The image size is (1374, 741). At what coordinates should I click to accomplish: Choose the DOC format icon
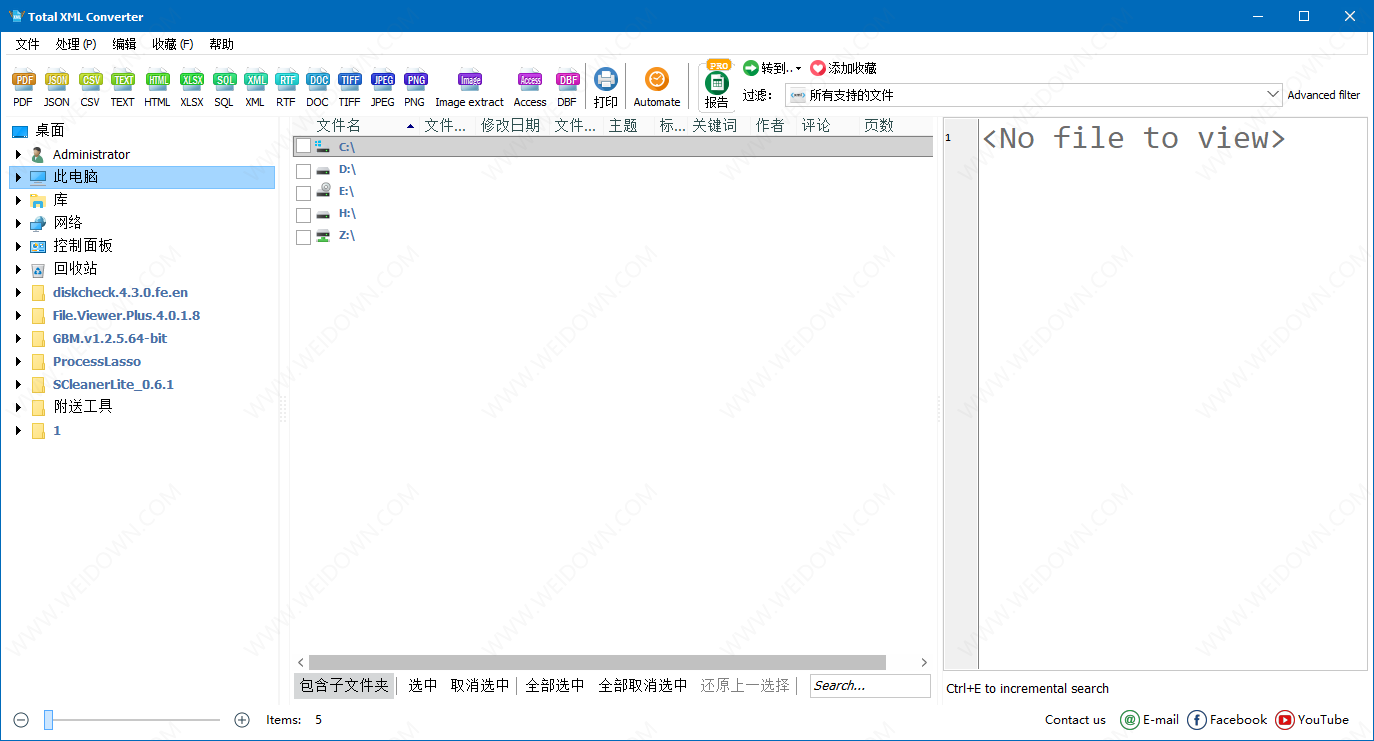click(x=317, y=81)
